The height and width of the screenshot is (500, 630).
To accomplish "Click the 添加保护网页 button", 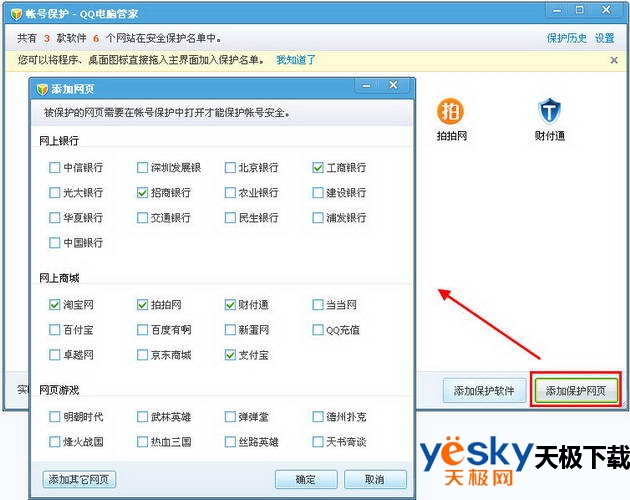I will click(576, 390).
